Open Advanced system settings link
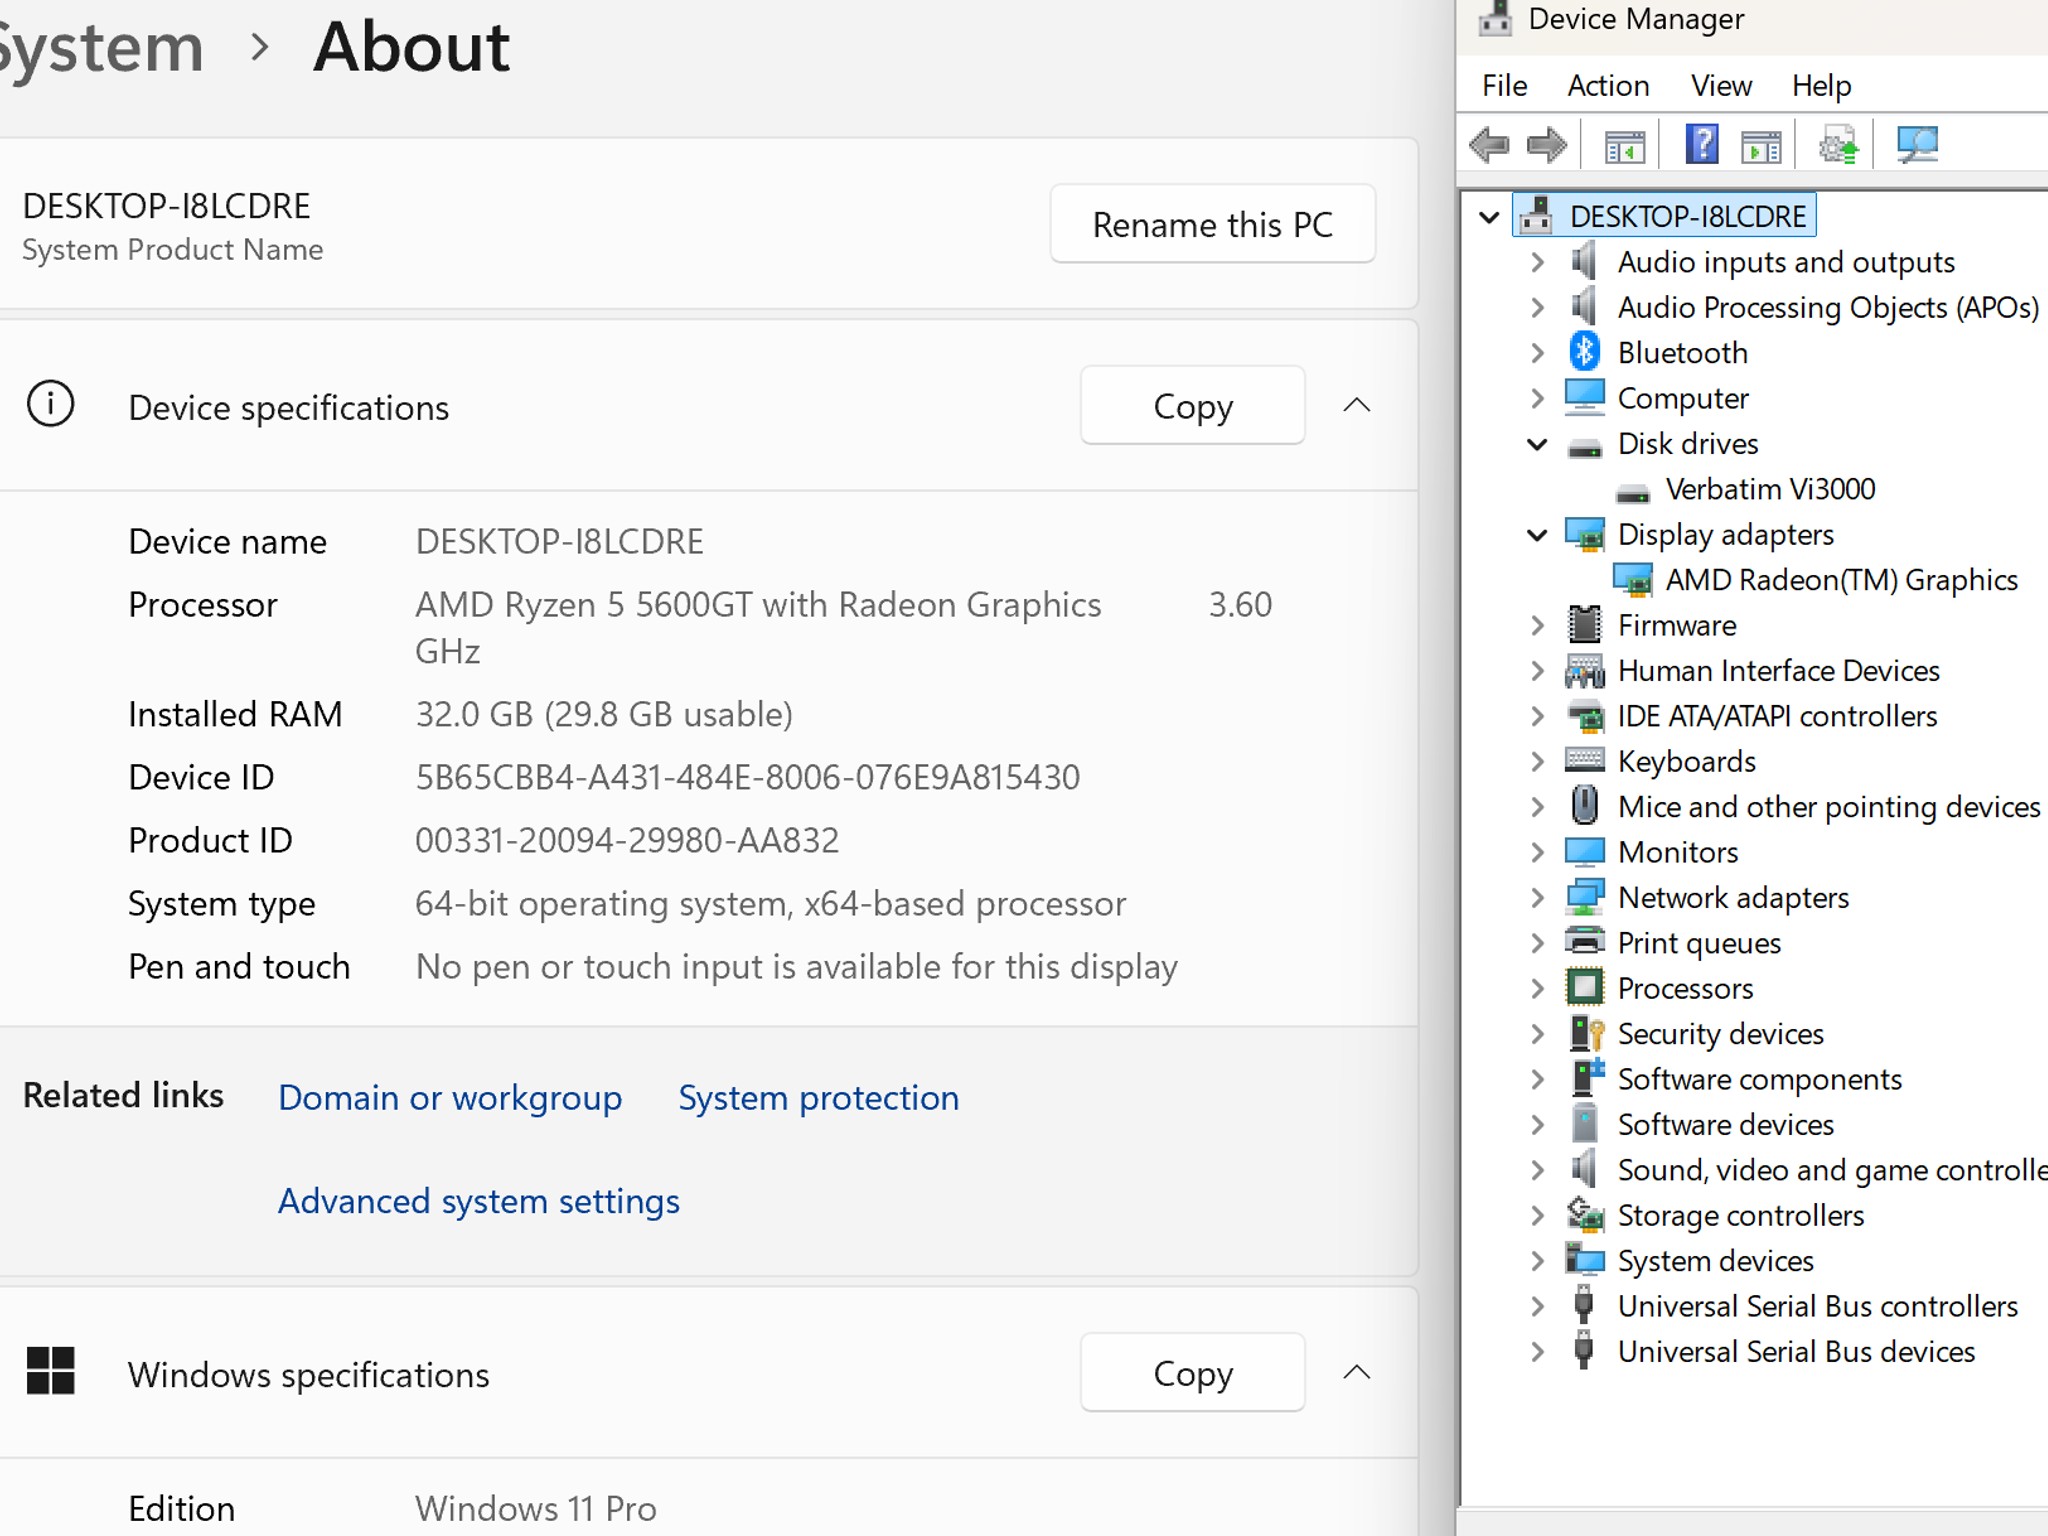The image size is (2048, 1536). (478, 1200)
